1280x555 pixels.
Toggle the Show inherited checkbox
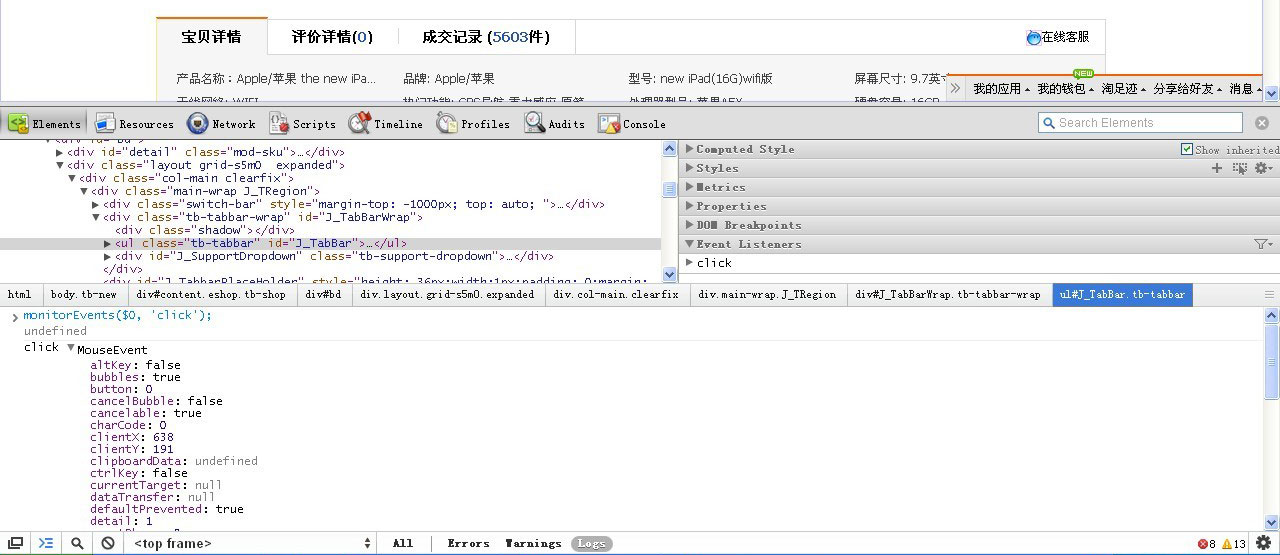pyautogui.click(x=1187, y=149)
